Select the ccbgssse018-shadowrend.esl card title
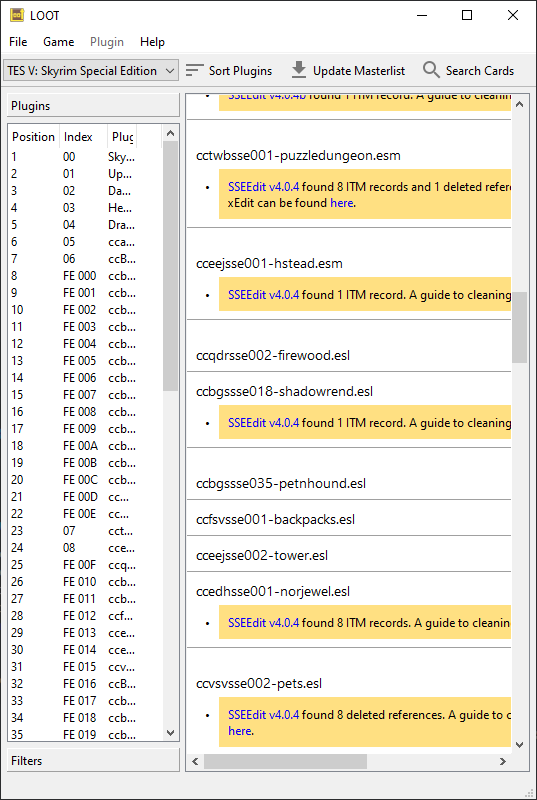 click(x=285, y=391)
